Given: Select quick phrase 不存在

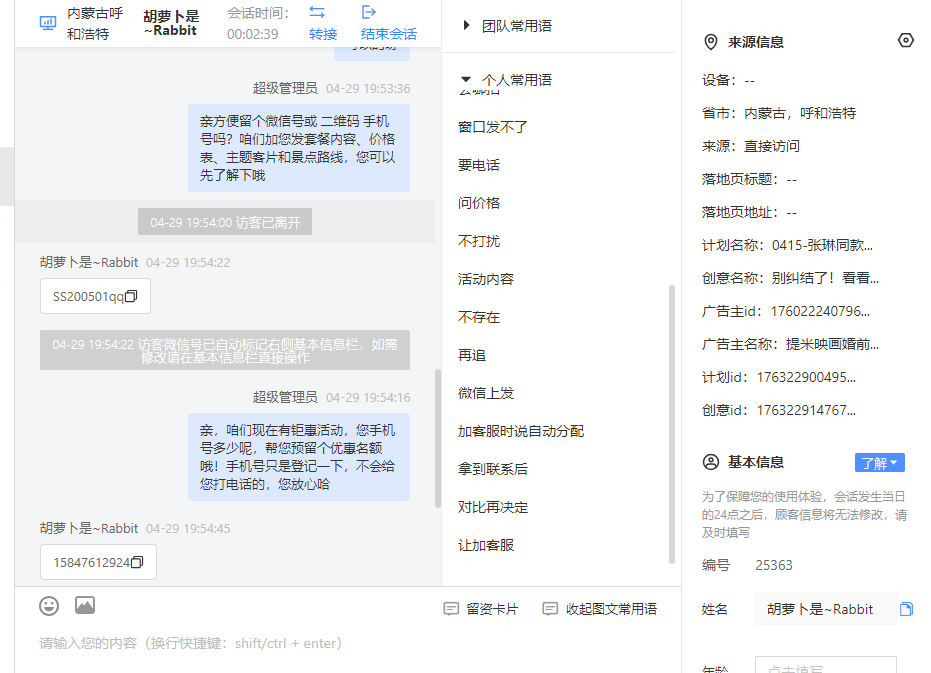Looking at the screenshot, I should 479,317.
